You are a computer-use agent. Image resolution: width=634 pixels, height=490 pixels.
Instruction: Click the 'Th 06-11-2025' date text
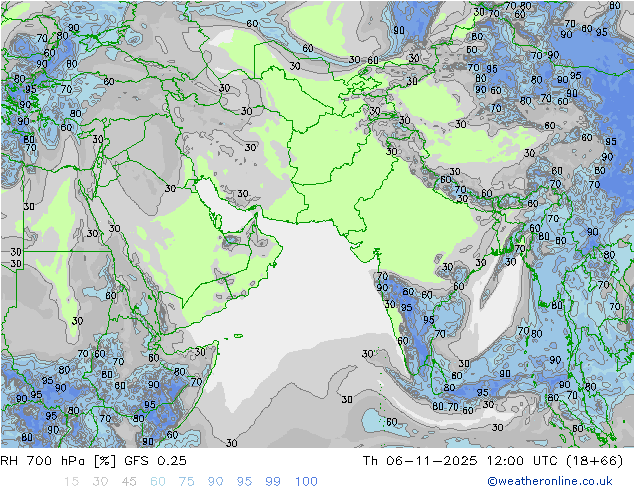[420, 461]
